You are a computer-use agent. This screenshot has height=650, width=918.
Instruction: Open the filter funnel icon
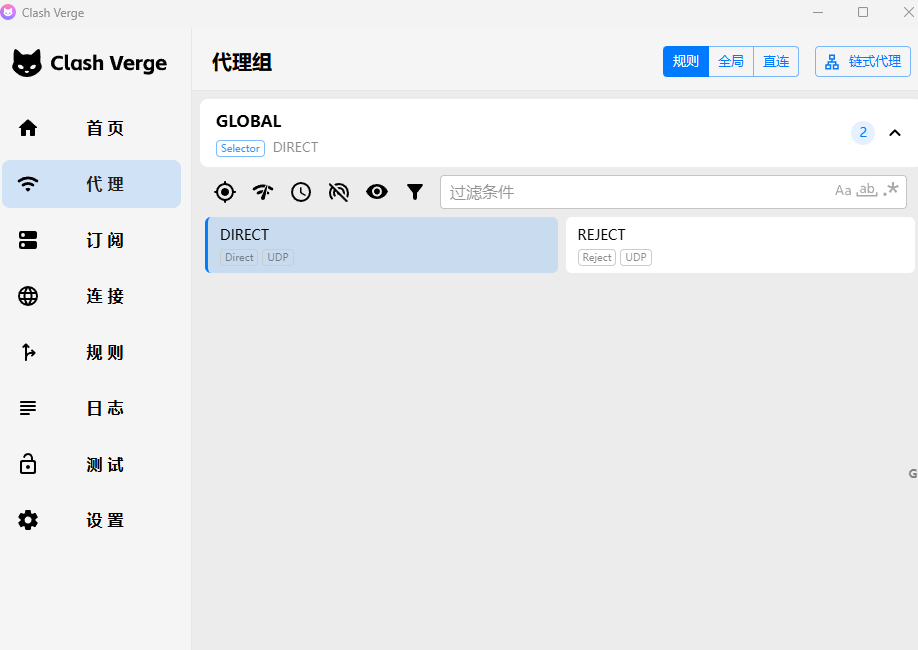[x=415, y=192]
